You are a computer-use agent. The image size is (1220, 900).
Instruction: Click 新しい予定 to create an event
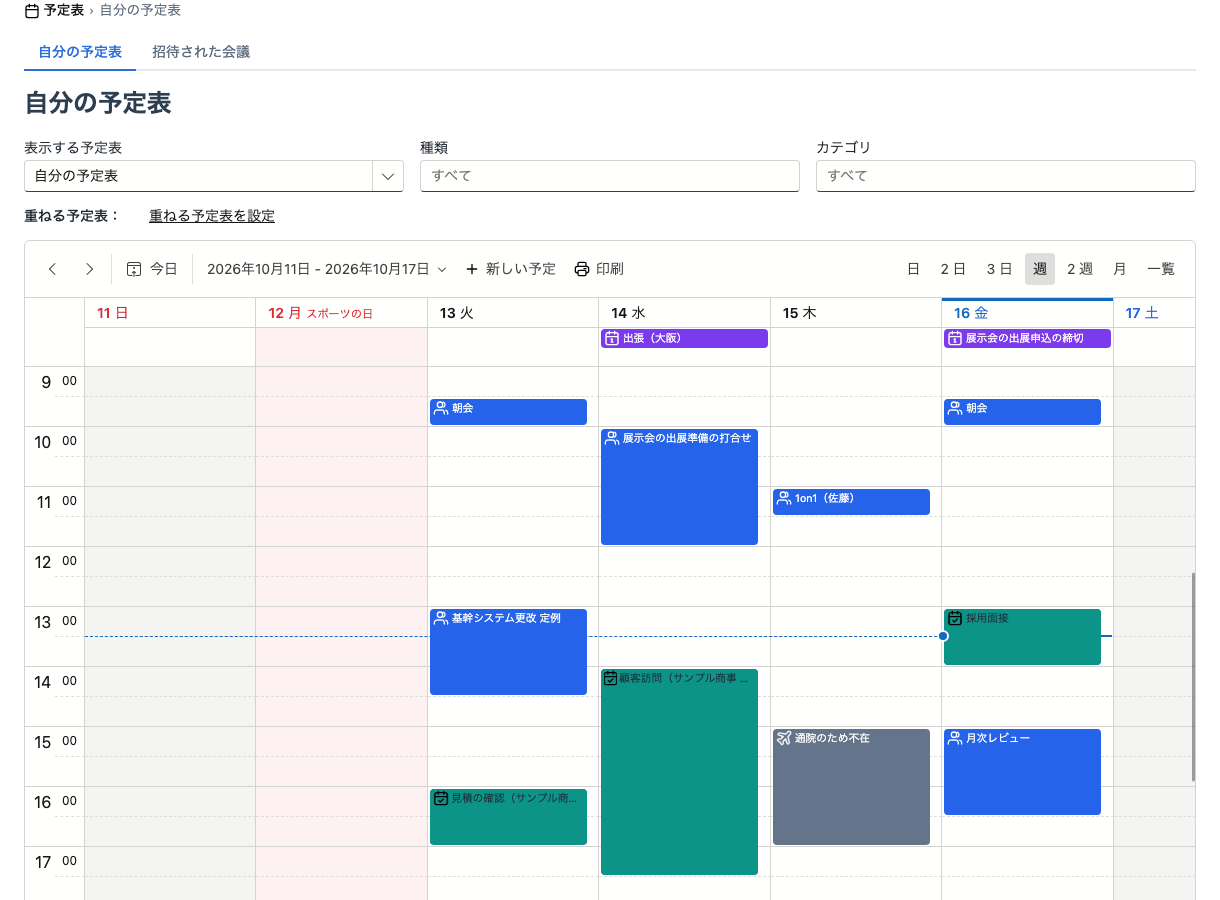pyautogui.click(x=511, y=269)
